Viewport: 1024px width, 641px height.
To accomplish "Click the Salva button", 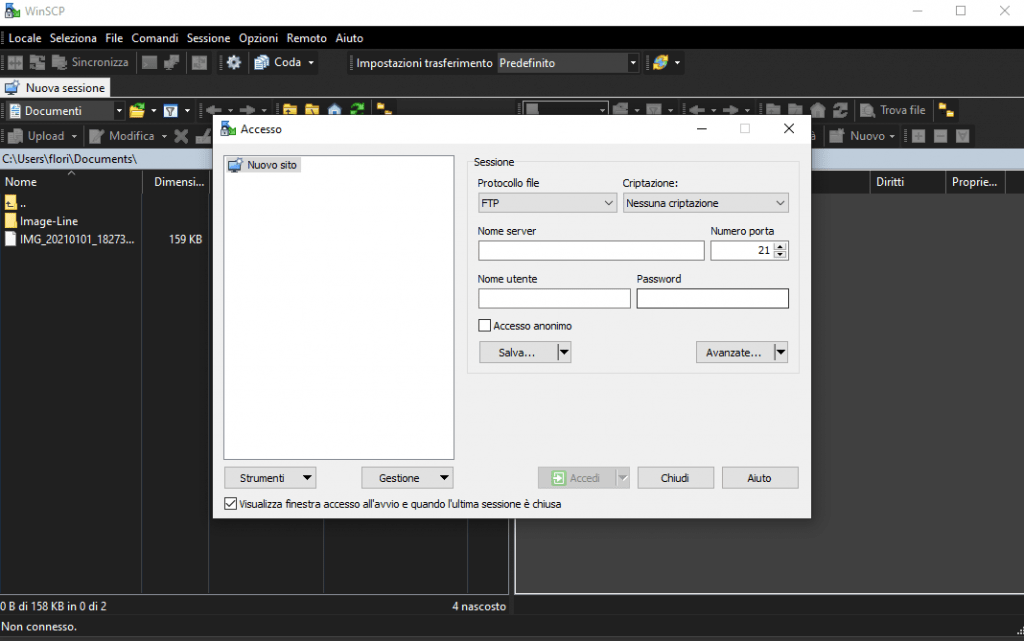I will (x=516, y=351).
